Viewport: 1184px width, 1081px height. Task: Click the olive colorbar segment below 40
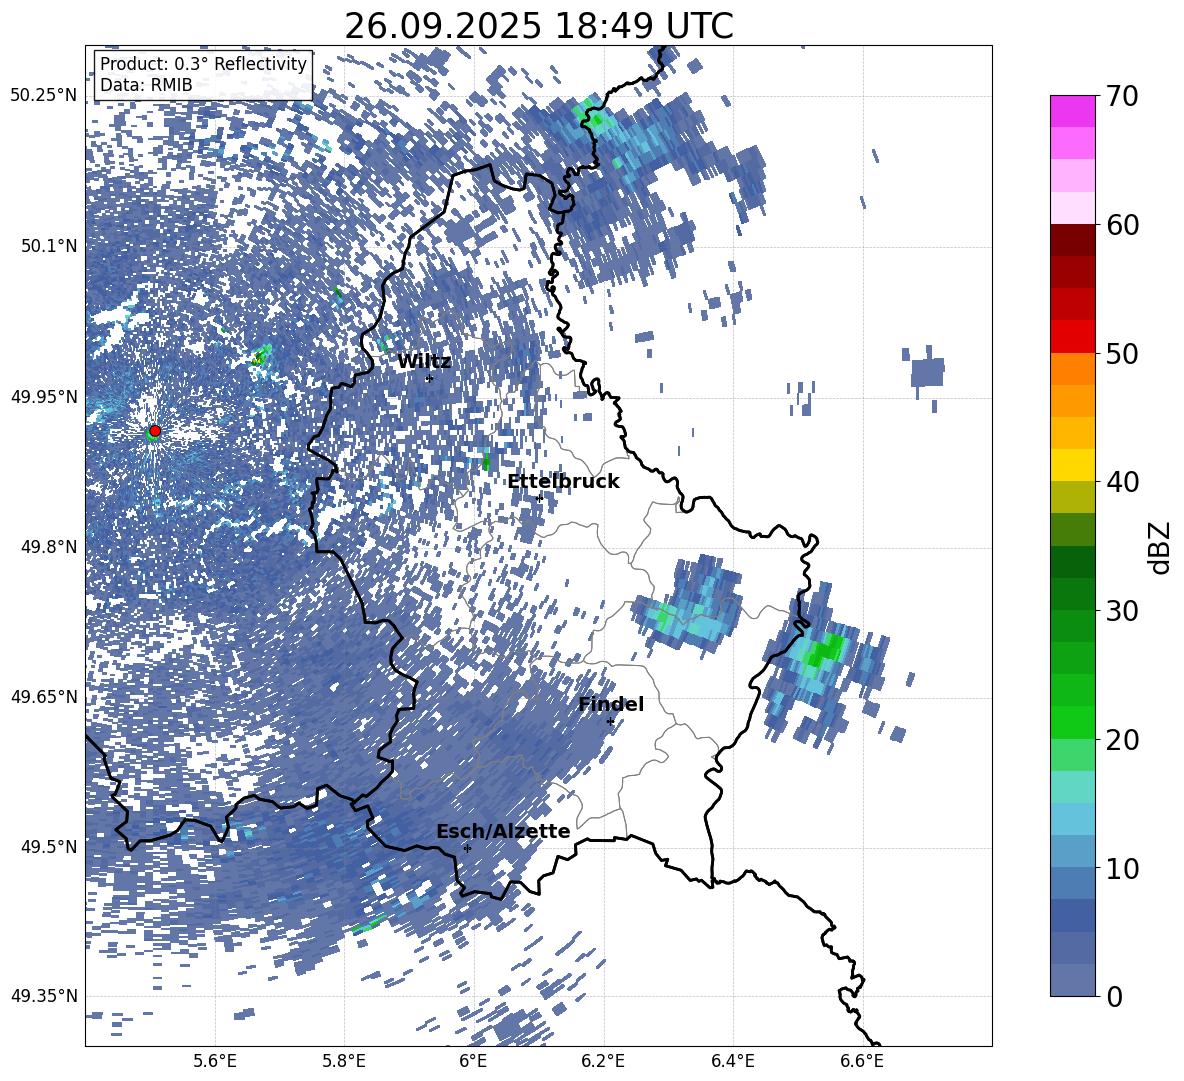[x=1072, y=497]
